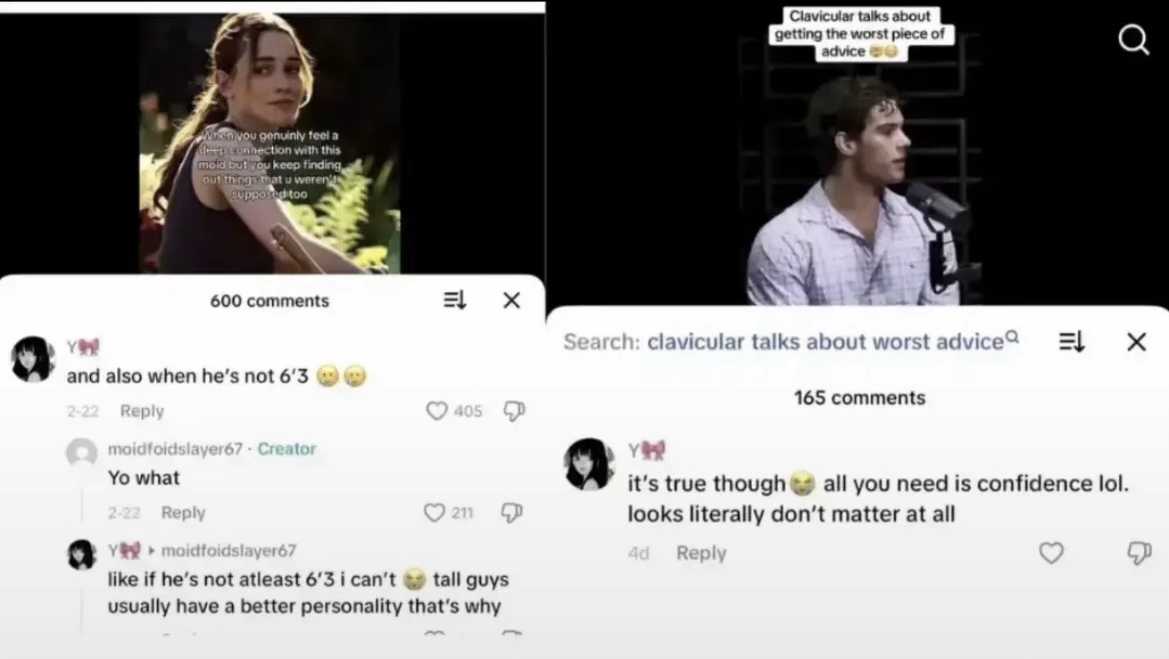The height and width of the screenshot is (659, 1169).
Task: Reply to the 'and also when he's not 6'3' comment
Action: pyautogui.click(x=142, y=411)
